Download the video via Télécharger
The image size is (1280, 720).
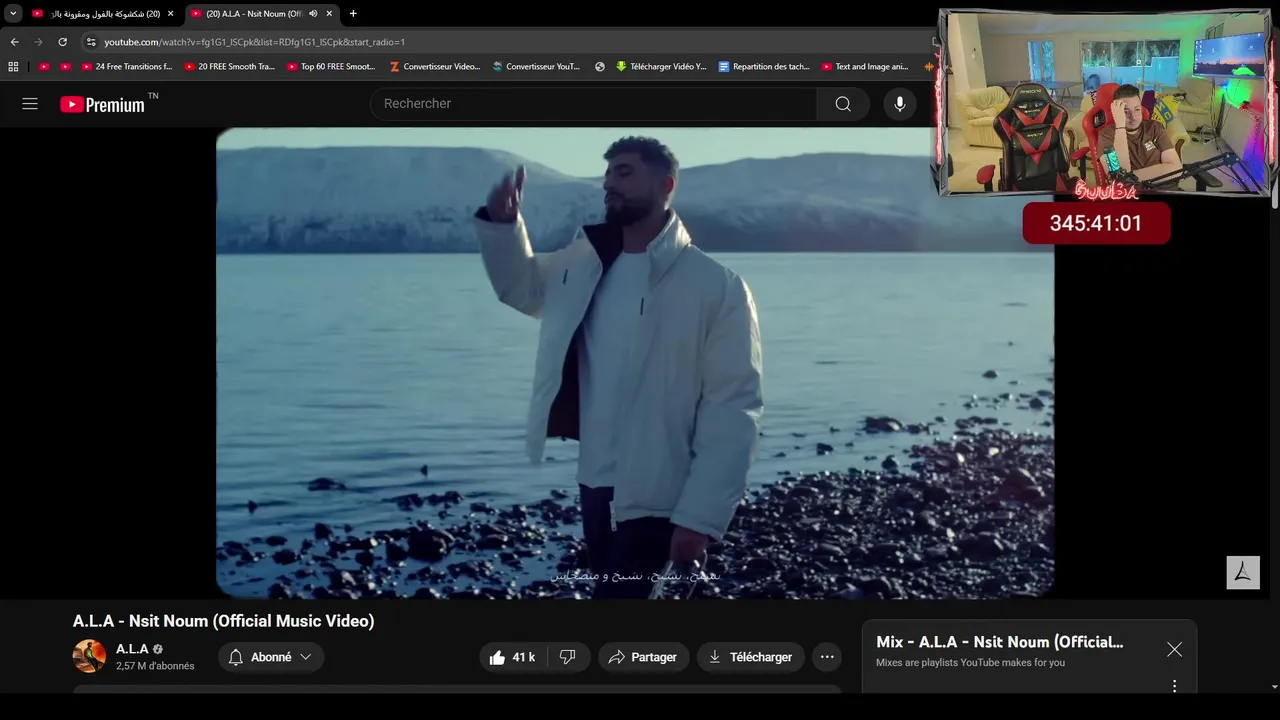point(751,657)
